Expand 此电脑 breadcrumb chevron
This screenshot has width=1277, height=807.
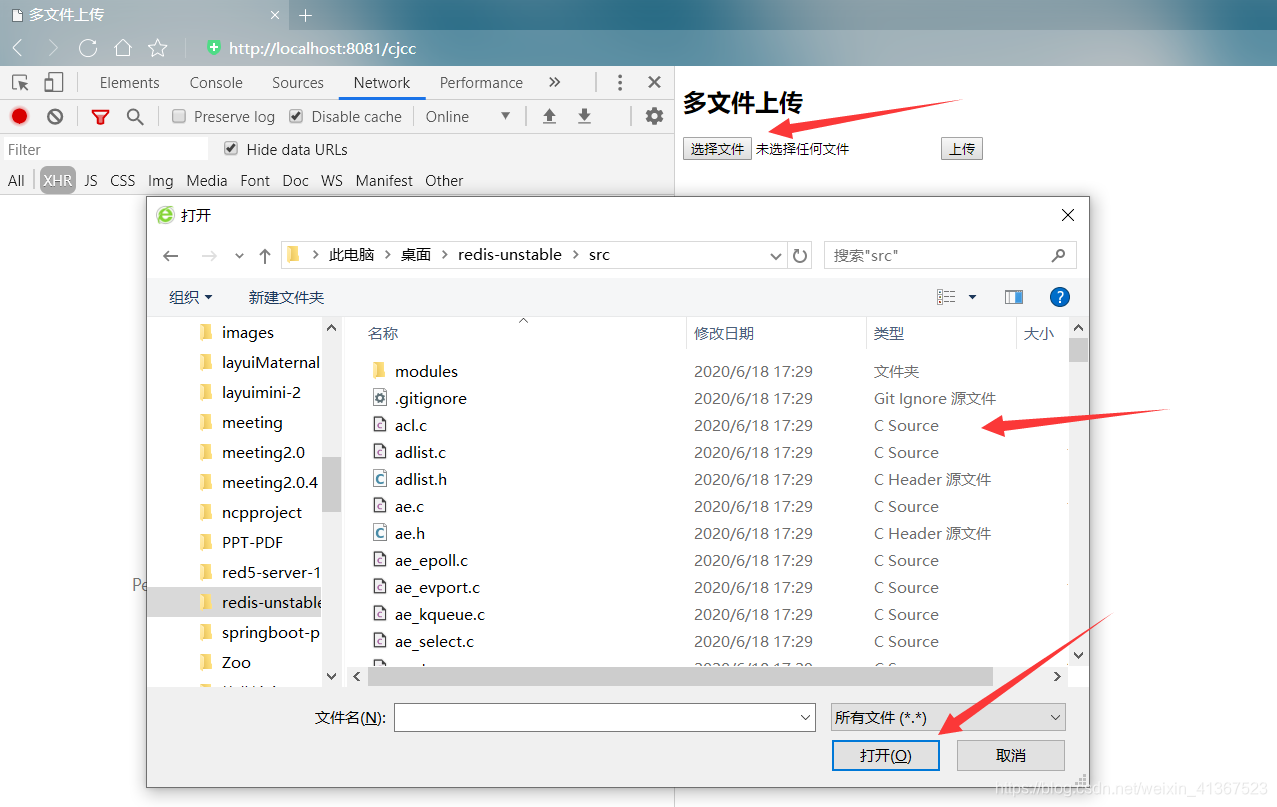pos(389,255)
